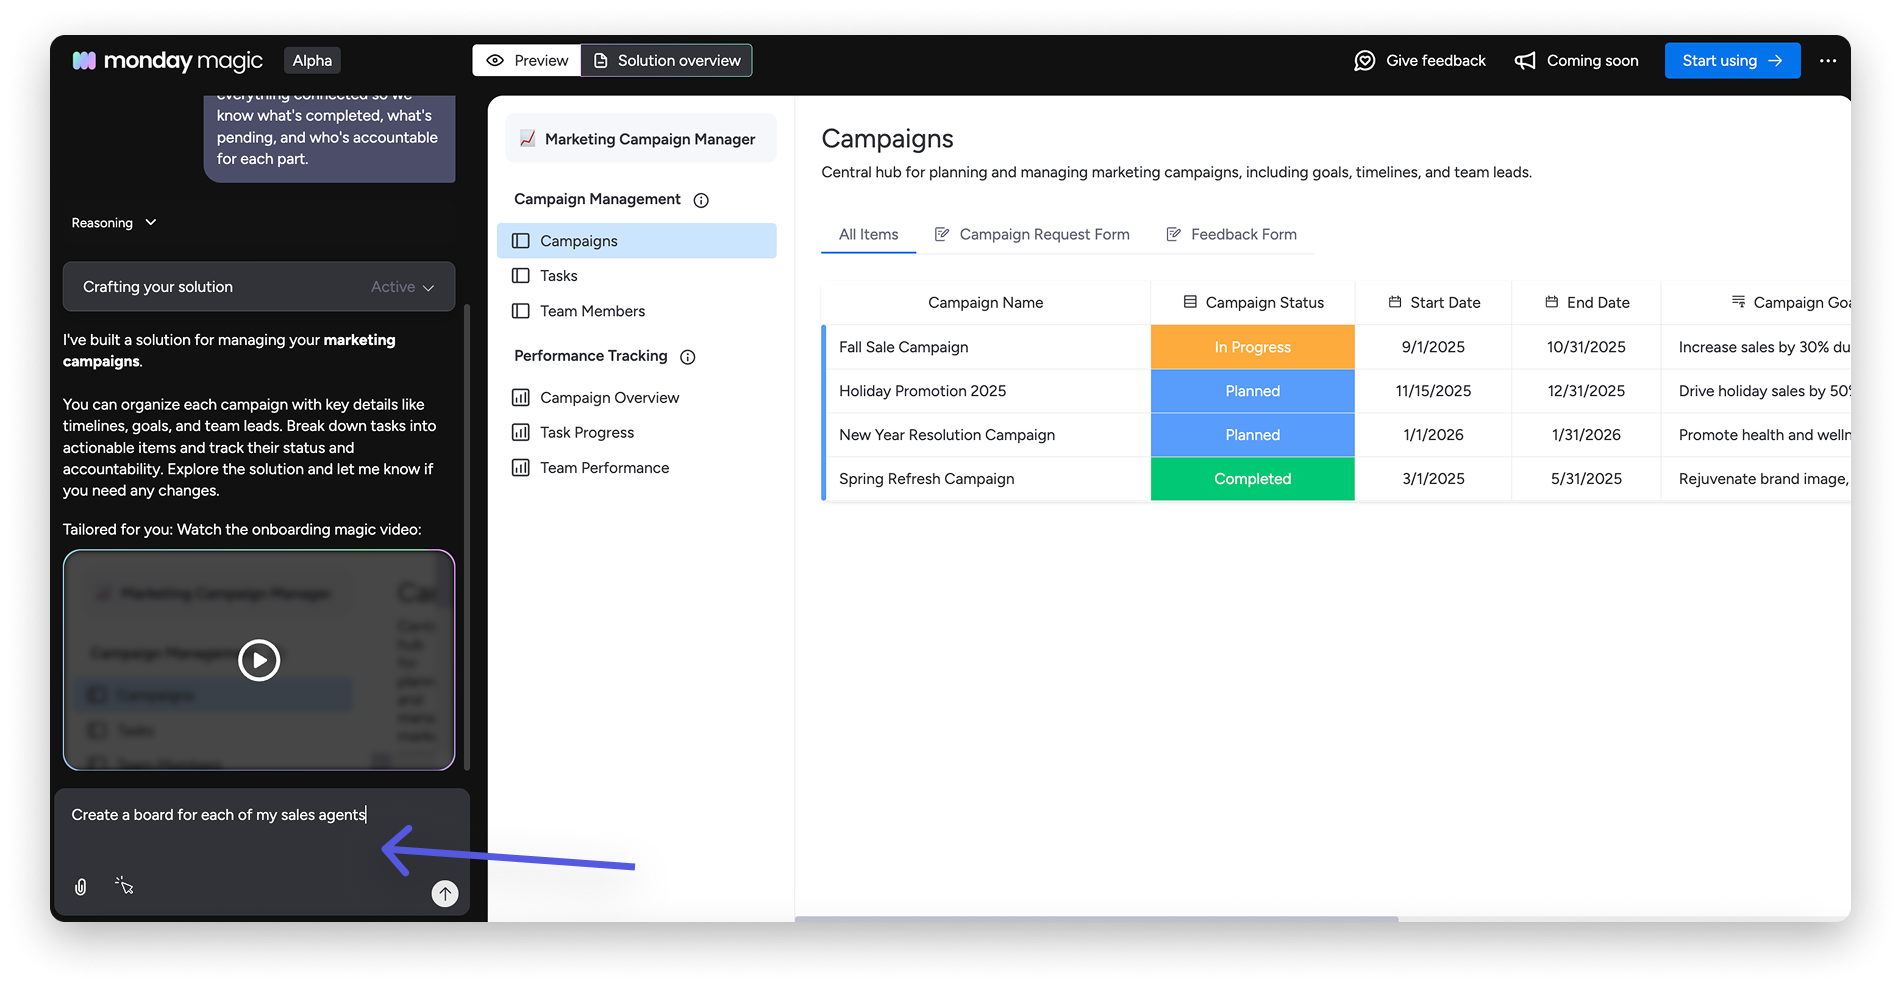Open the Team Members board

pyautogui.click(x=636, y=311)
